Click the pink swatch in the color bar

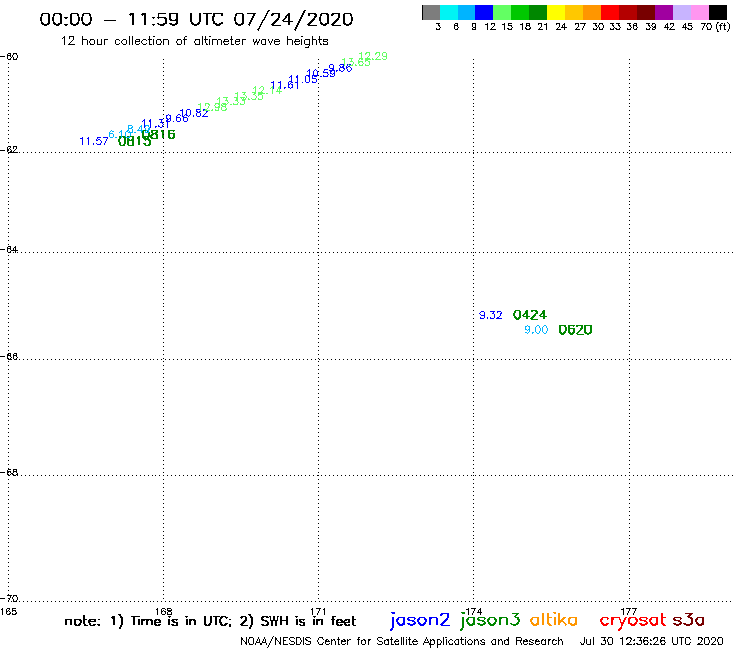(x=699, y=12)
